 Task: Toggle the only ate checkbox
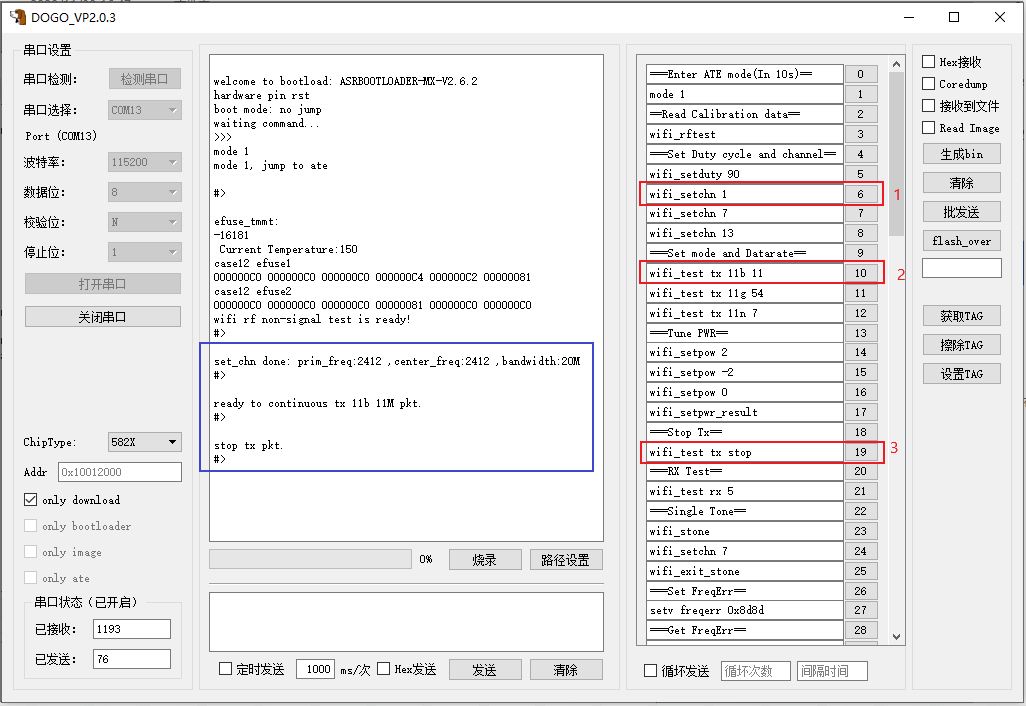coord(30,578)
